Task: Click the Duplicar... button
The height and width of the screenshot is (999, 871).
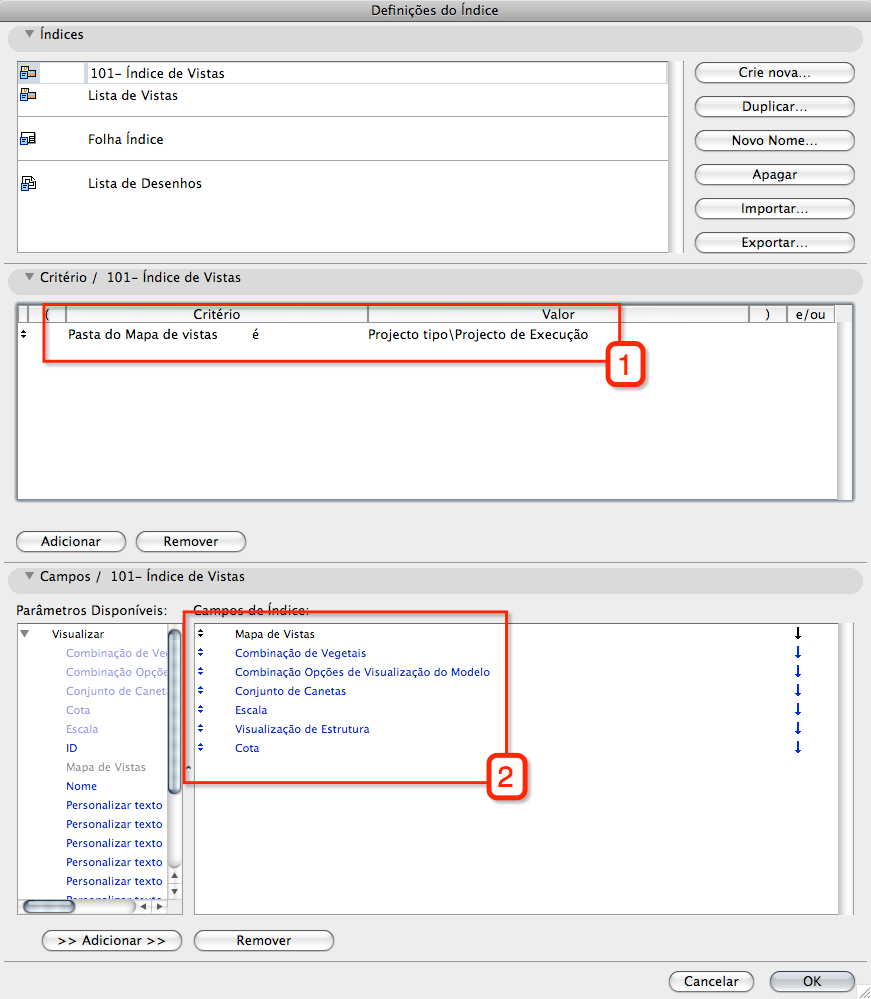Action: [774, 106]
